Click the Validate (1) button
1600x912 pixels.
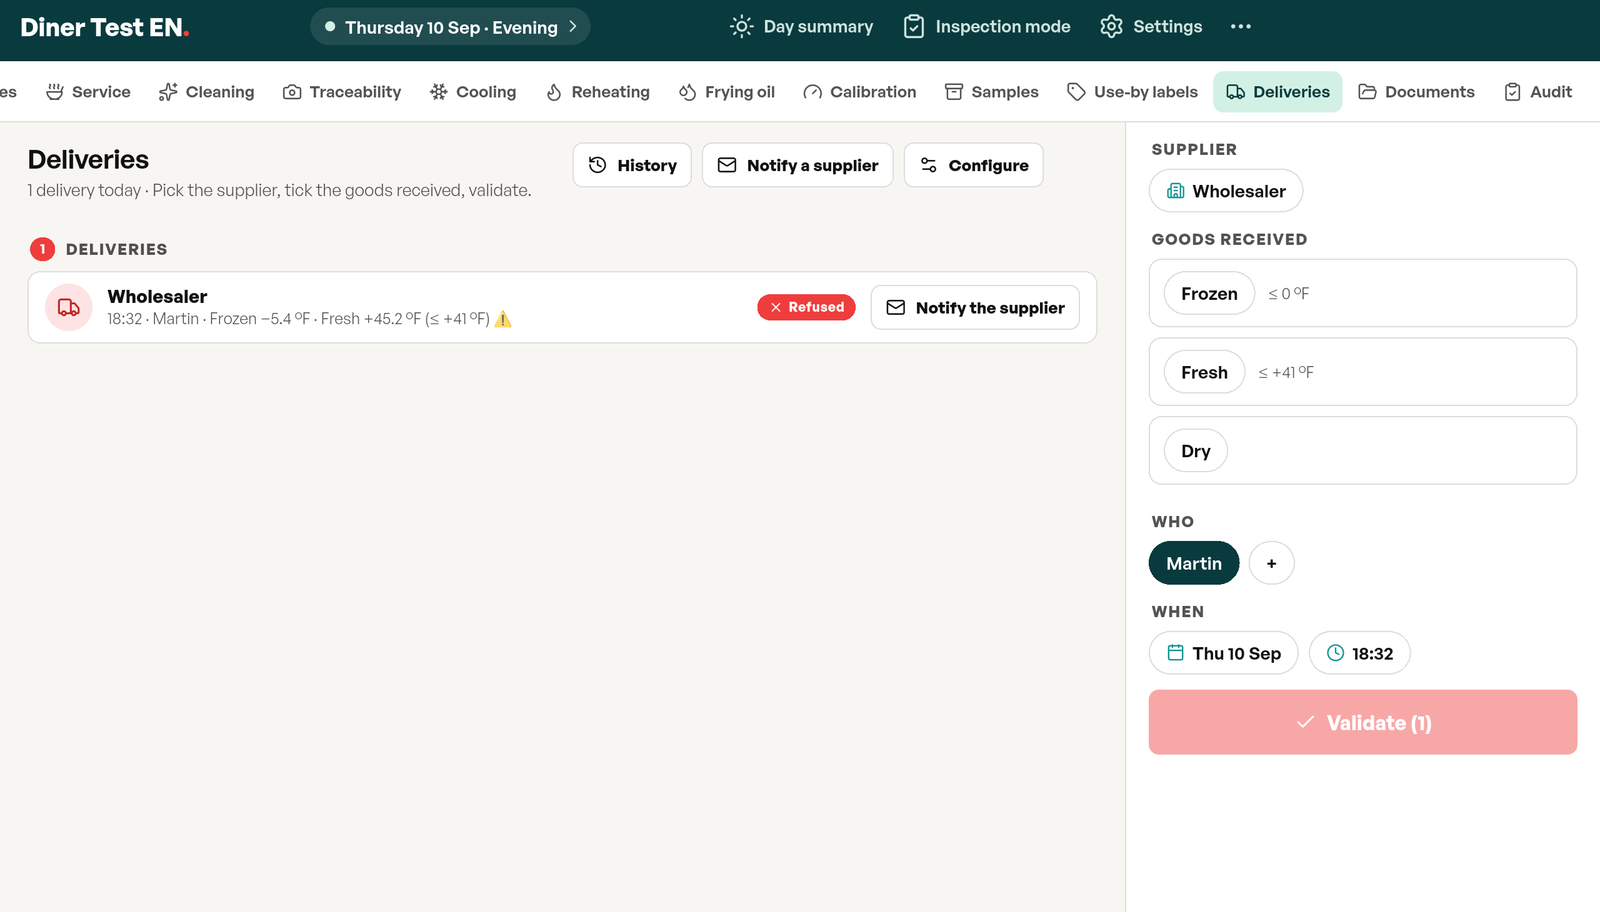click(1363, 722)
